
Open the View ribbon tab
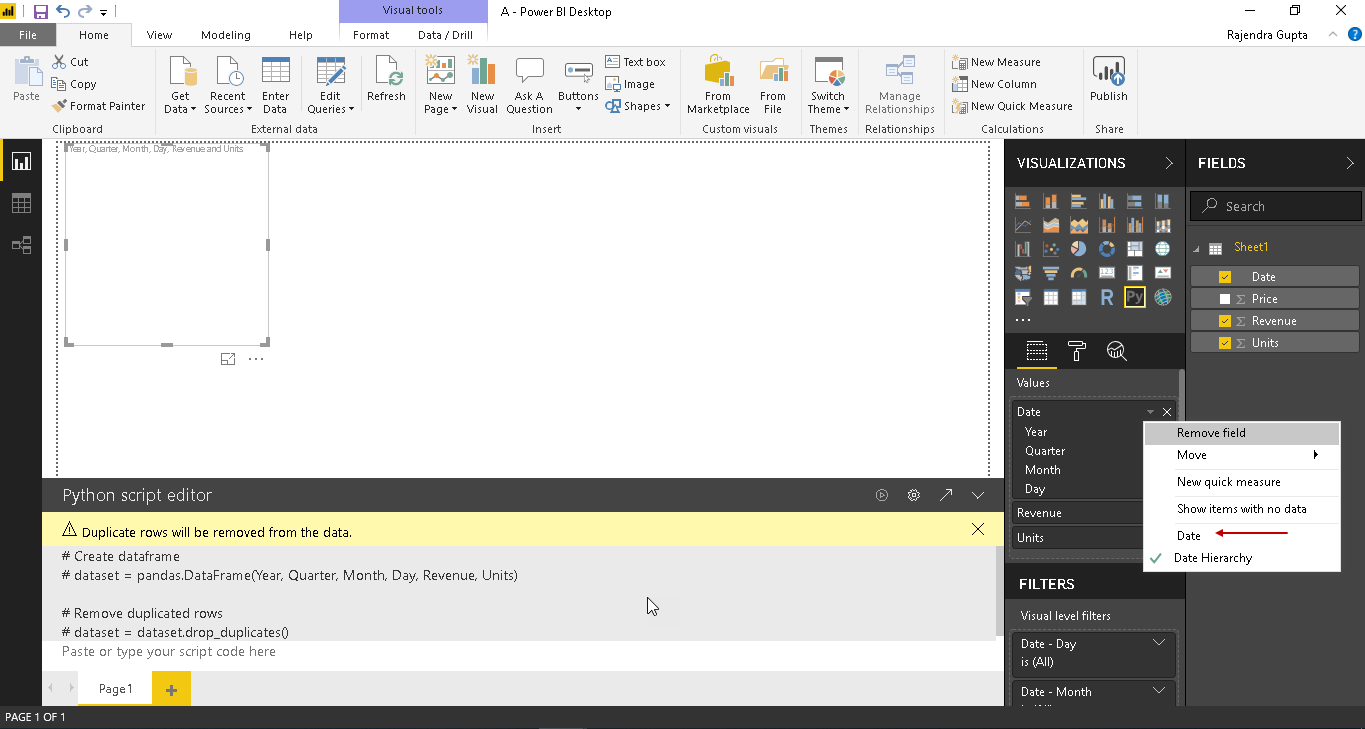pos(159,35)
